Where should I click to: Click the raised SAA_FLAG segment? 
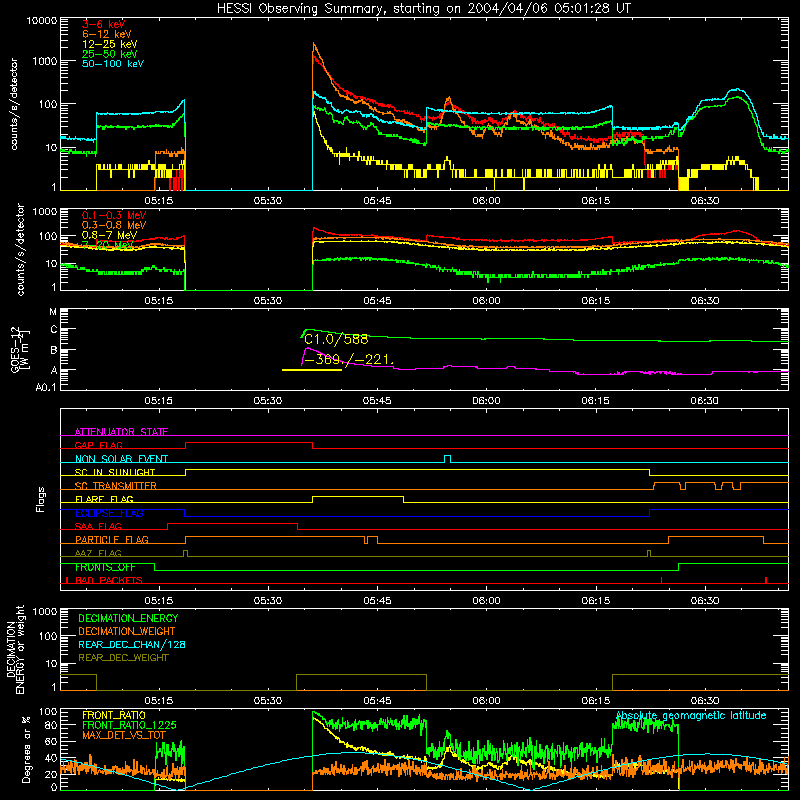click(232, 523)
